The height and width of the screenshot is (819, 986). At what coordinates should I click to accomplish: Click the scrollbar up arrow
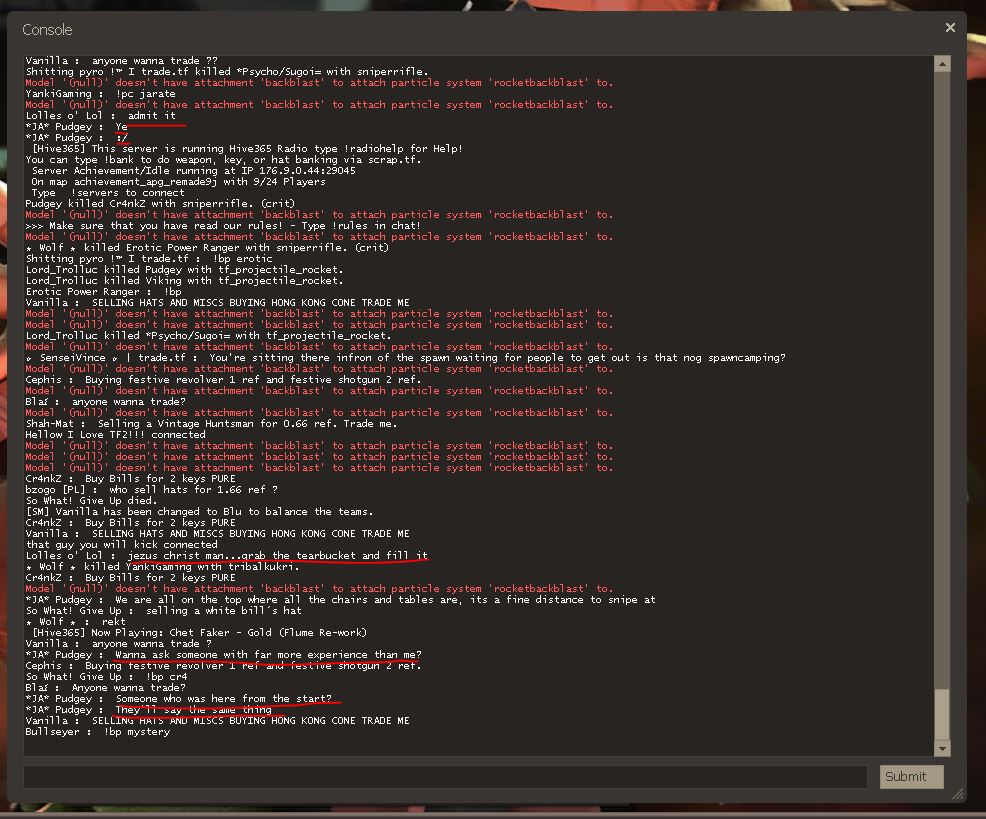pos(941,64)
